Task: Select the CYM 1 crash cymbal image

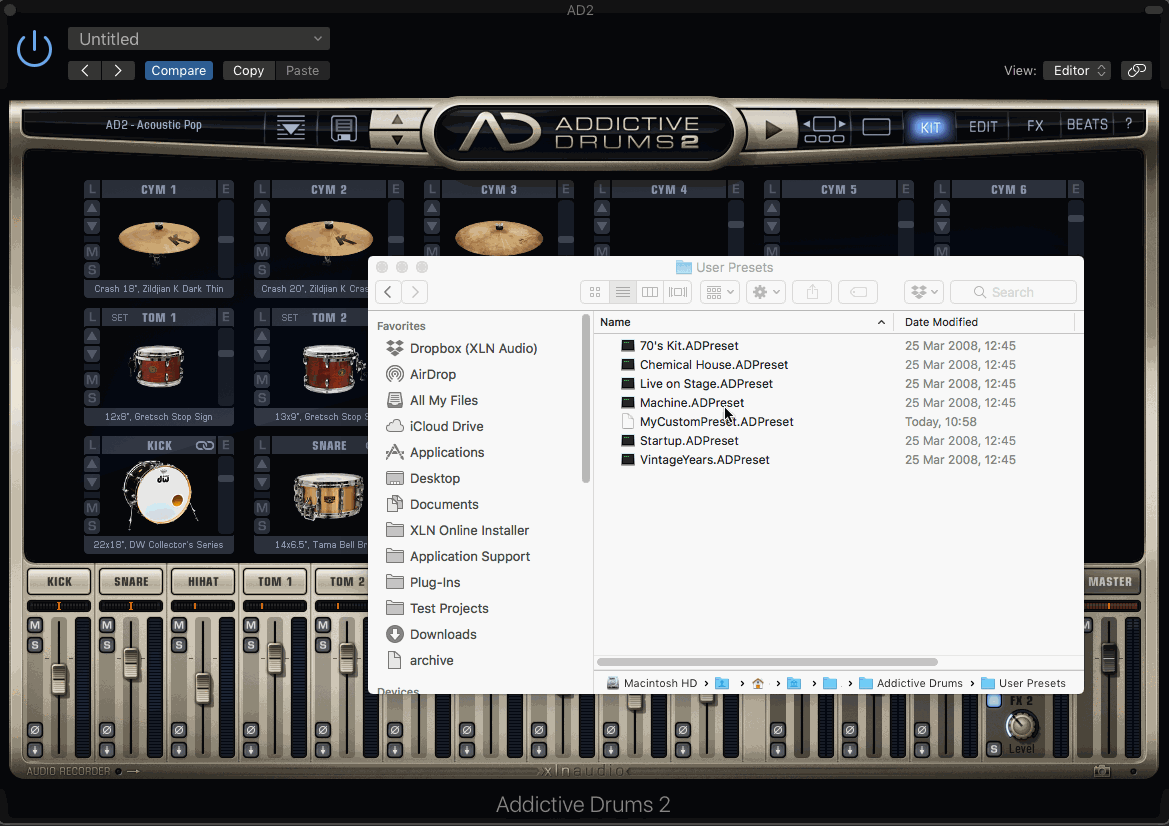Action: pos(159,239)
